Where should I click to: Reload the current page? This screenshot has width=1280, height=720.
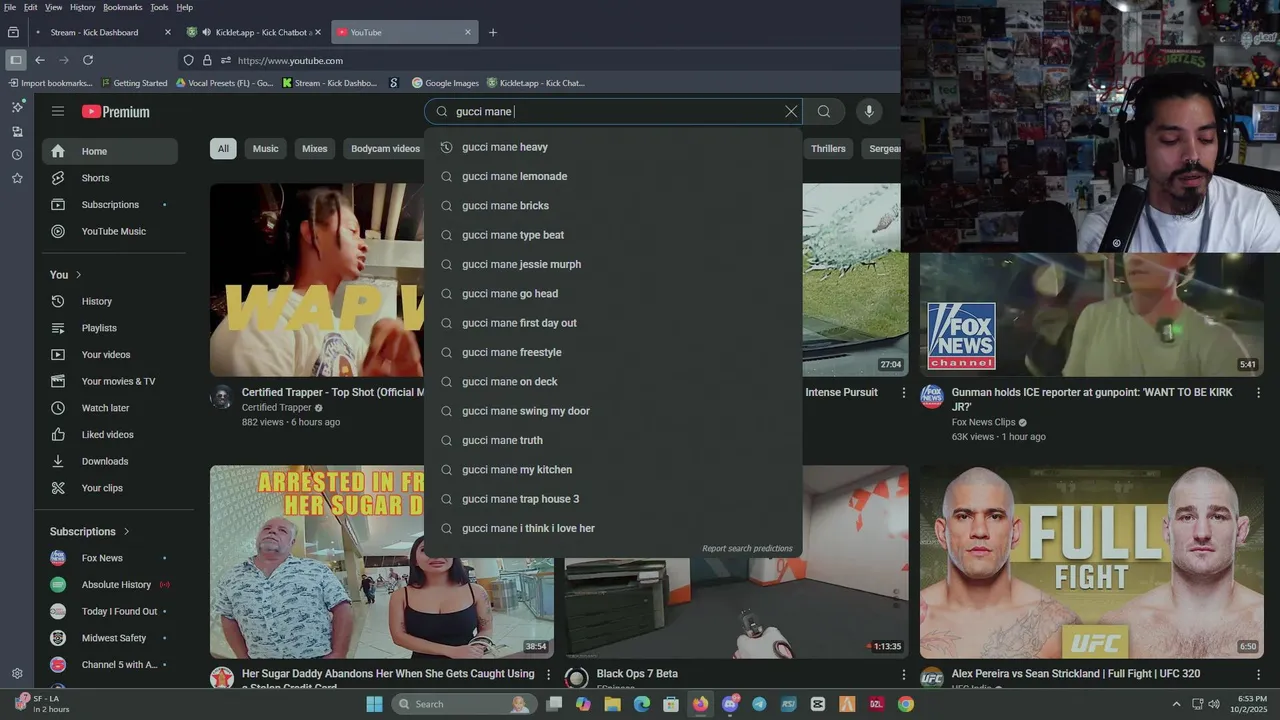pyautogui.click(x=88, y=60)
